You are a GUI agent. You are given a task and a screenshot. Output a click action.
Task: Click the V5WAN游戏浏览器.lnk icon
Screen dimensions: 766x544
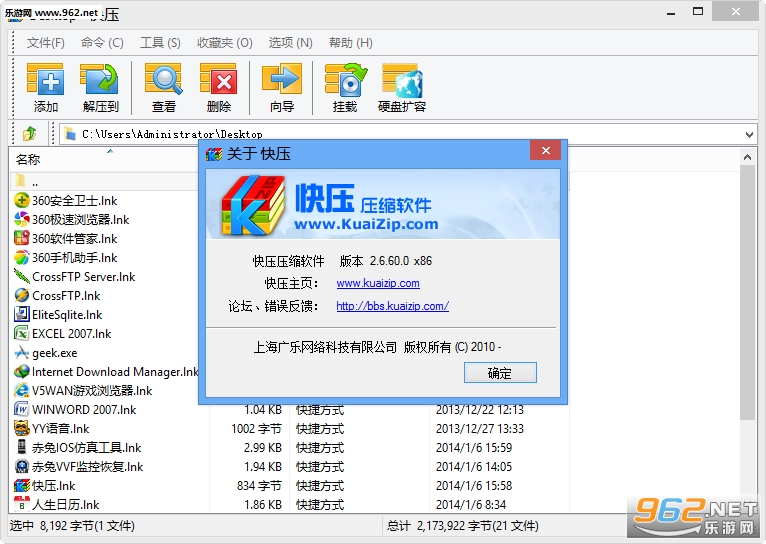(21, 391)
